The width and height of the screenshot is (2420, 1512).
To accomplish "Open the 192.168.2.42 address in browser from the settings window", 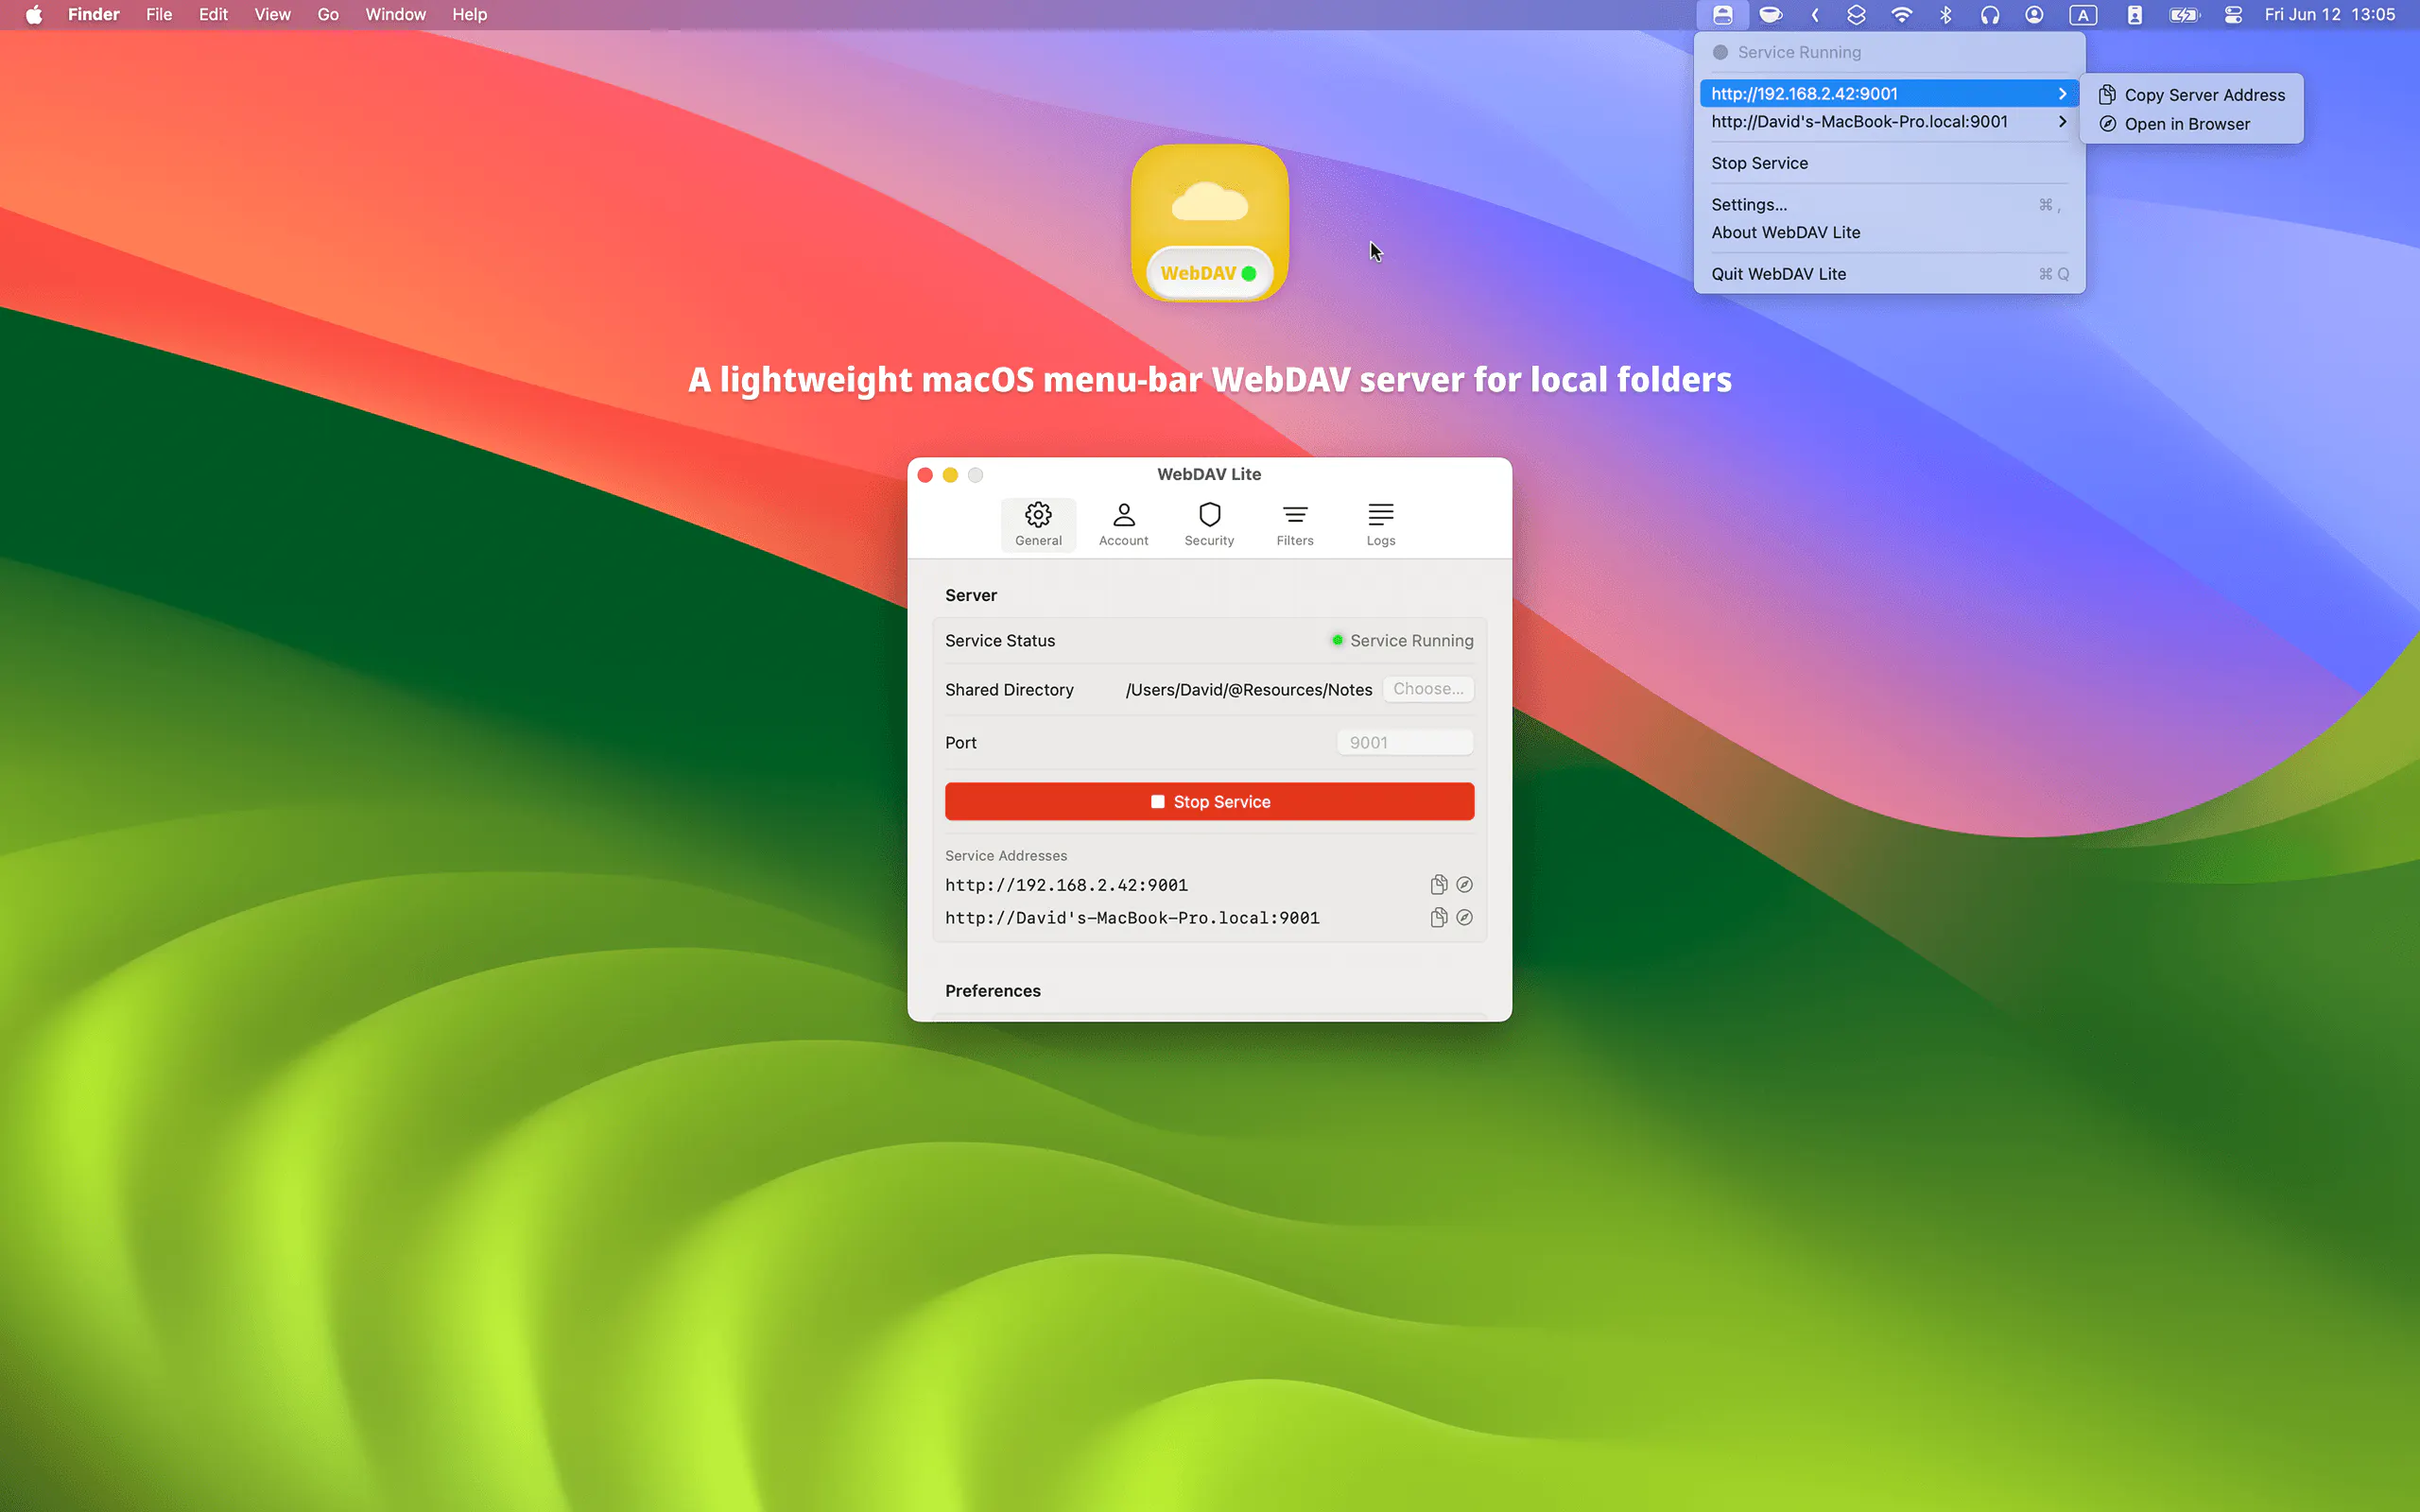I will [1464, 884].
